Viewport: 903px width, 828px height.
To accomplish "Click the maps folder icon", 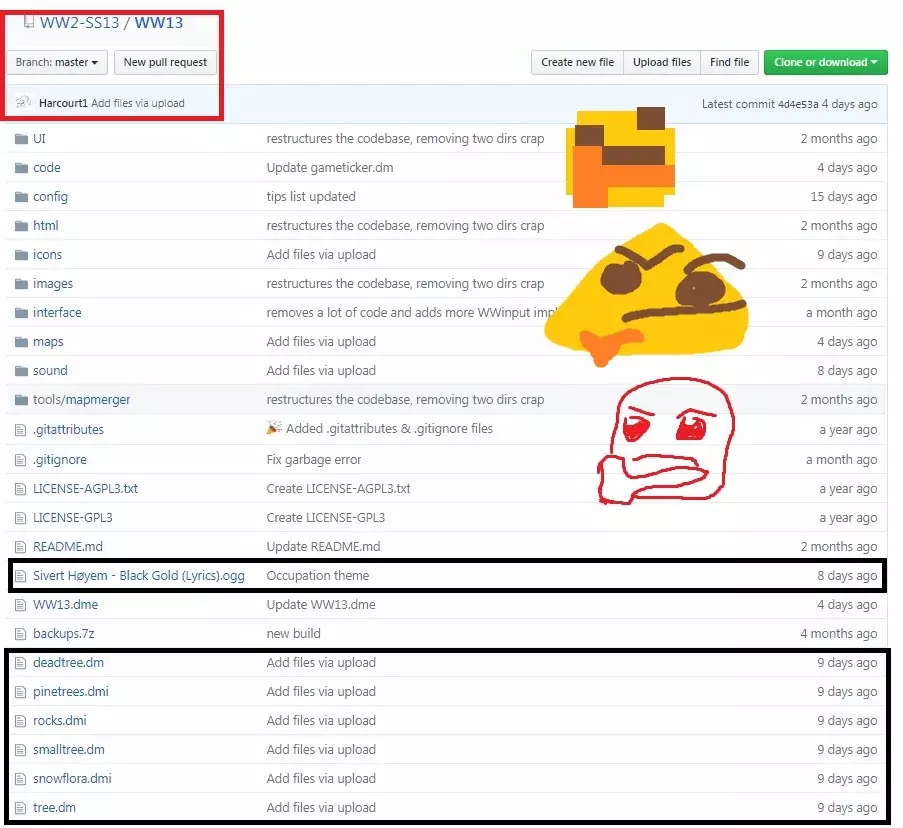I will pos(21,342).
